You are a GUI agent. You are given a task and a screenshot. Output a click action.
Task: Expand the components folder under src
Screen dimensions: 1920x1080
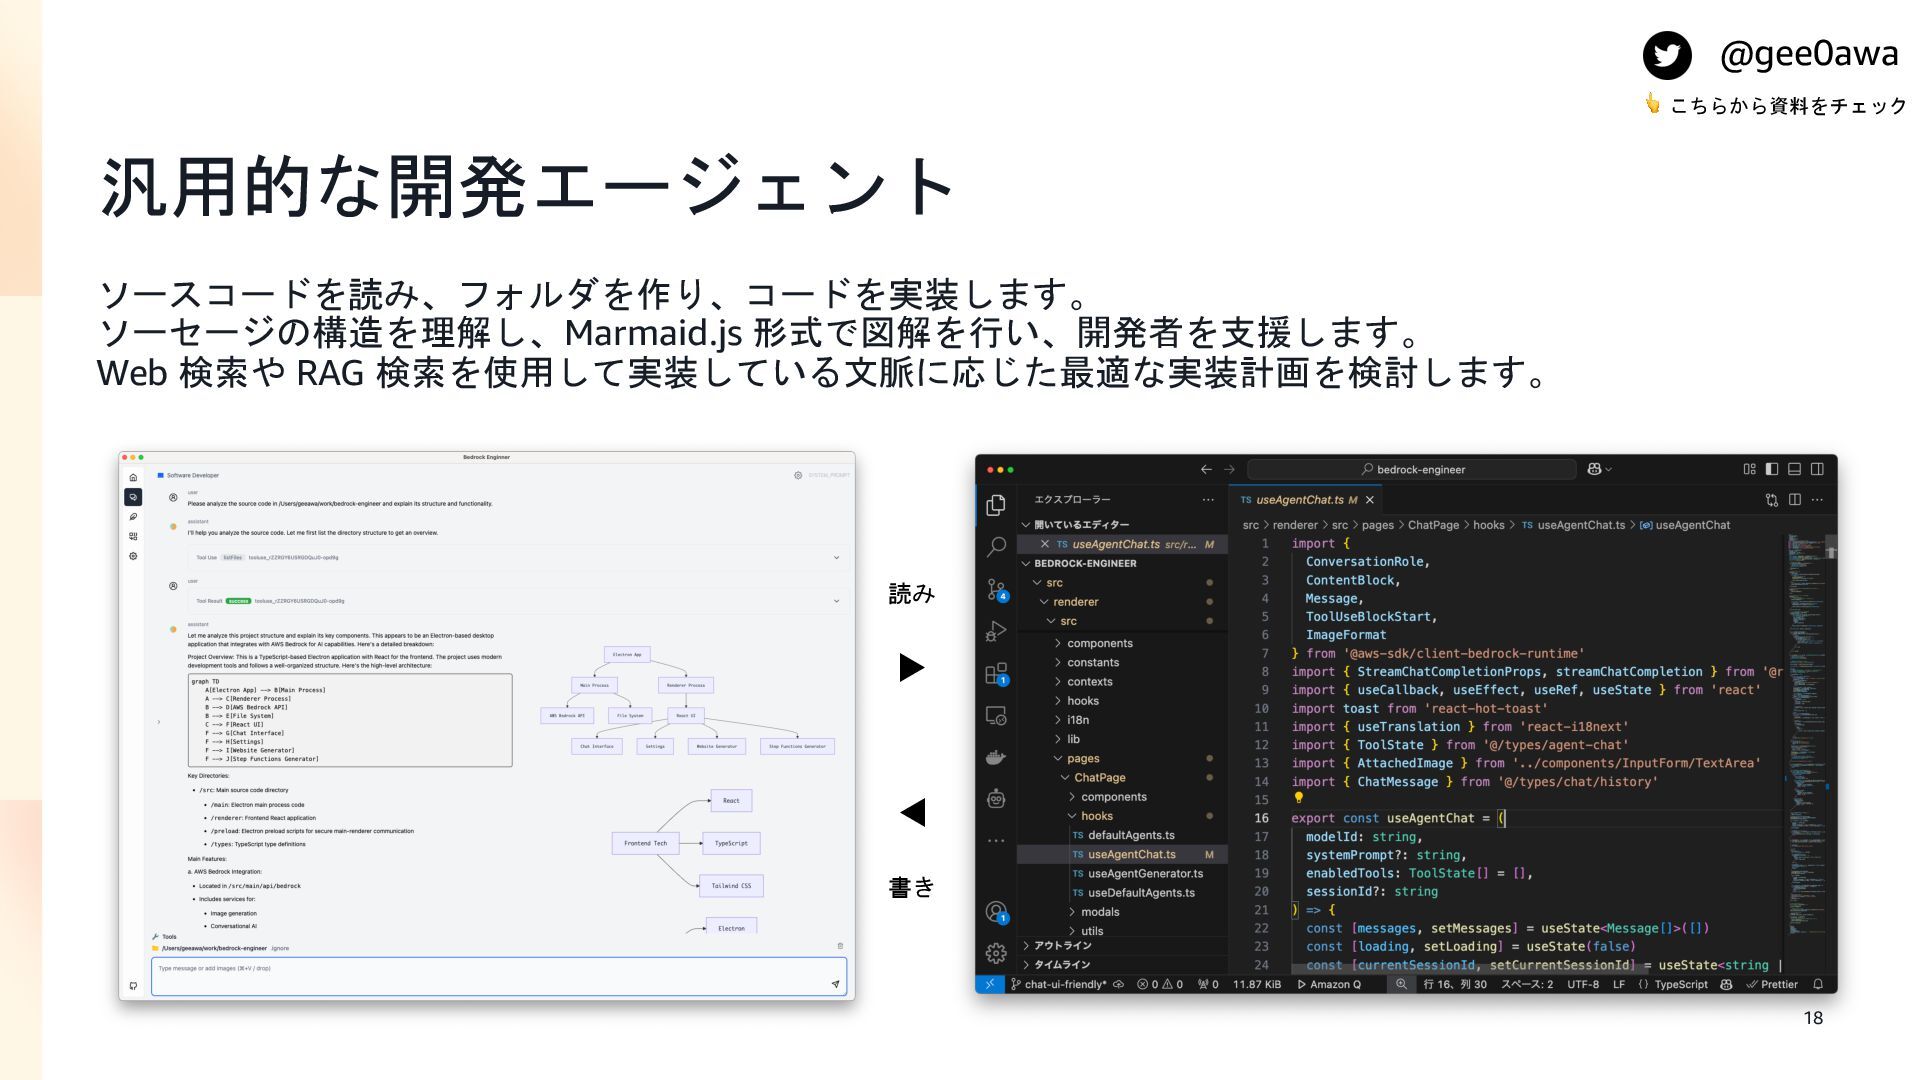click(x=1099, y=643)
